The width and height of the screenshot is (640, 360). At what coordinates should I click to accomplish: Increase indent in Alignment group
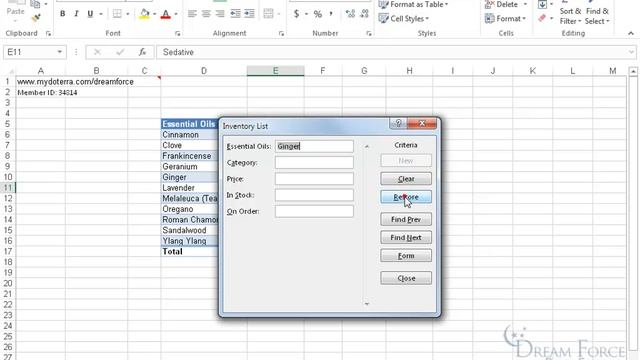tap(249, 14)
